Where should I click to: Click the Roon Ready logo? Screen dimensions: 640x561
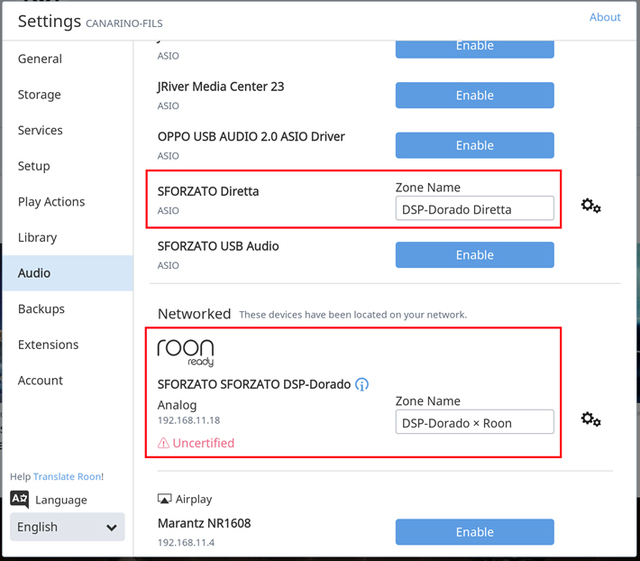[x=186, y=352]
